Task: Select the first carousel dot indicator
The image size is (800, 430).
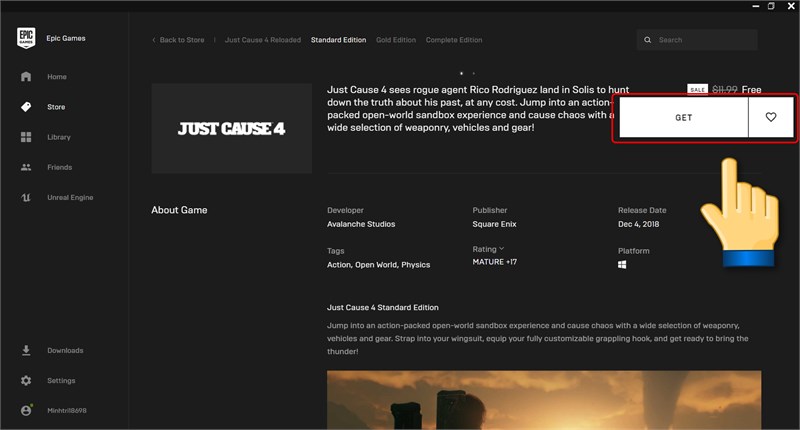Action: [x=462, y=73]
